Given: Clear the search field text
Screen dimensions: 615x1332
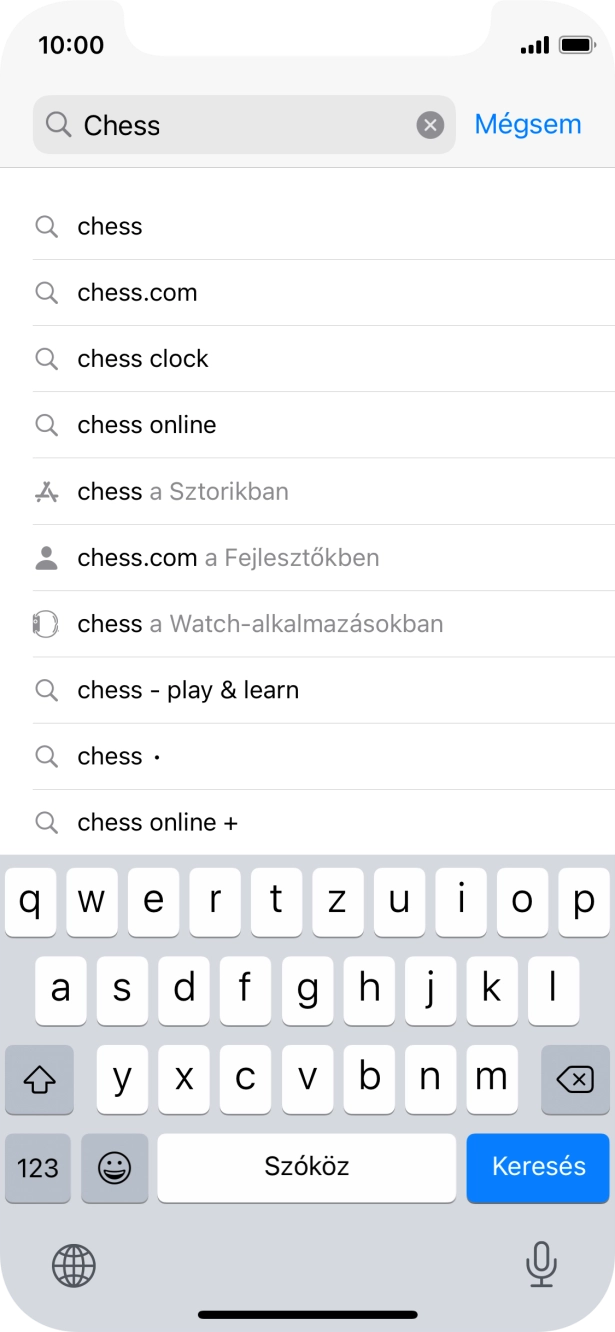Looking at the screenshot, I should click(430, 125).
